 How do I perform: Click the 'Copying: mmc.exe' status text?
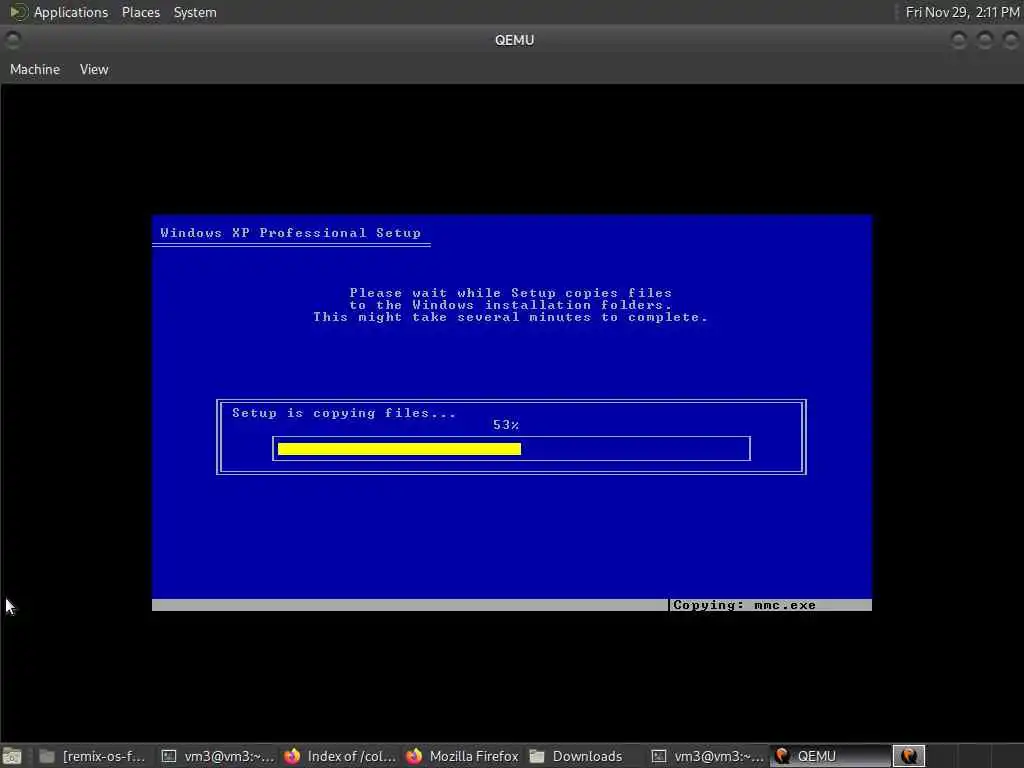(x=744, y=605)
